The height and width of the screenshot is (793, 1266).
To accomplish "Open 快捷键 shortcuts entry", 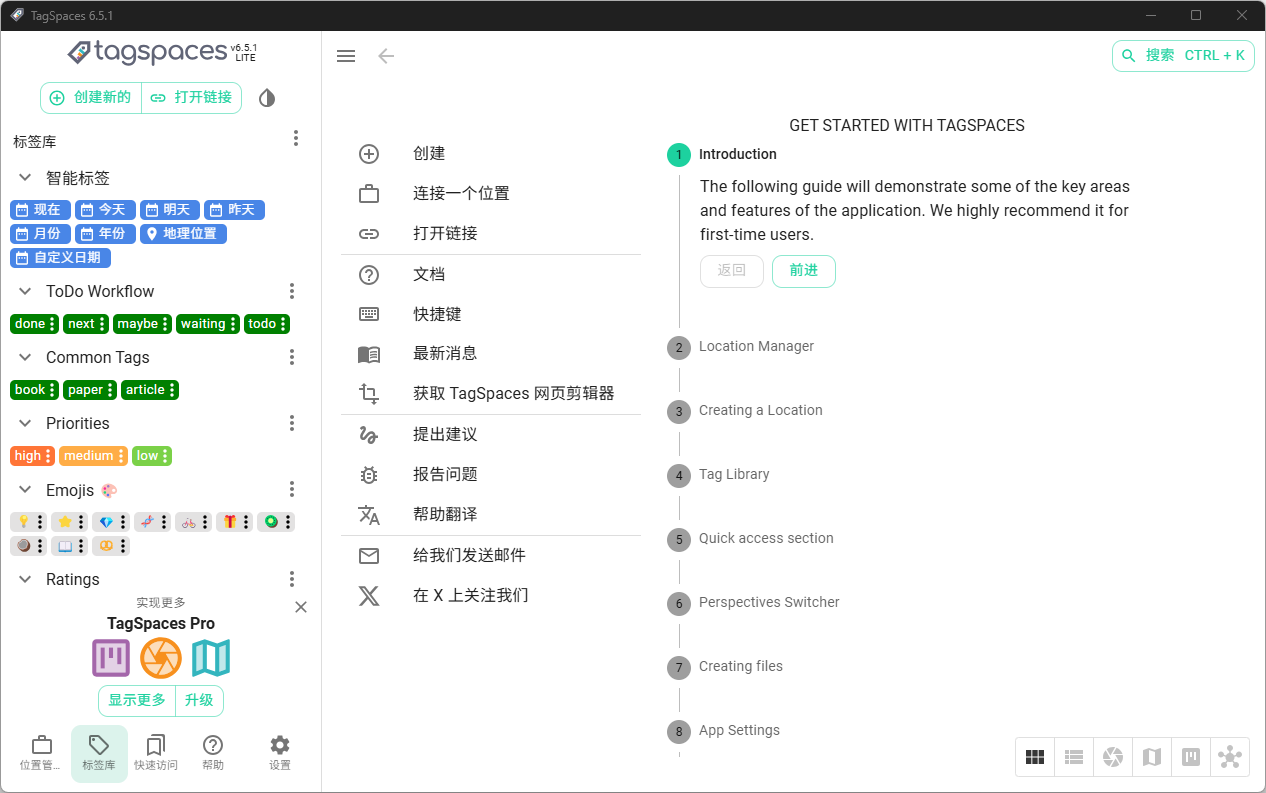I will [x=491, y=314].
